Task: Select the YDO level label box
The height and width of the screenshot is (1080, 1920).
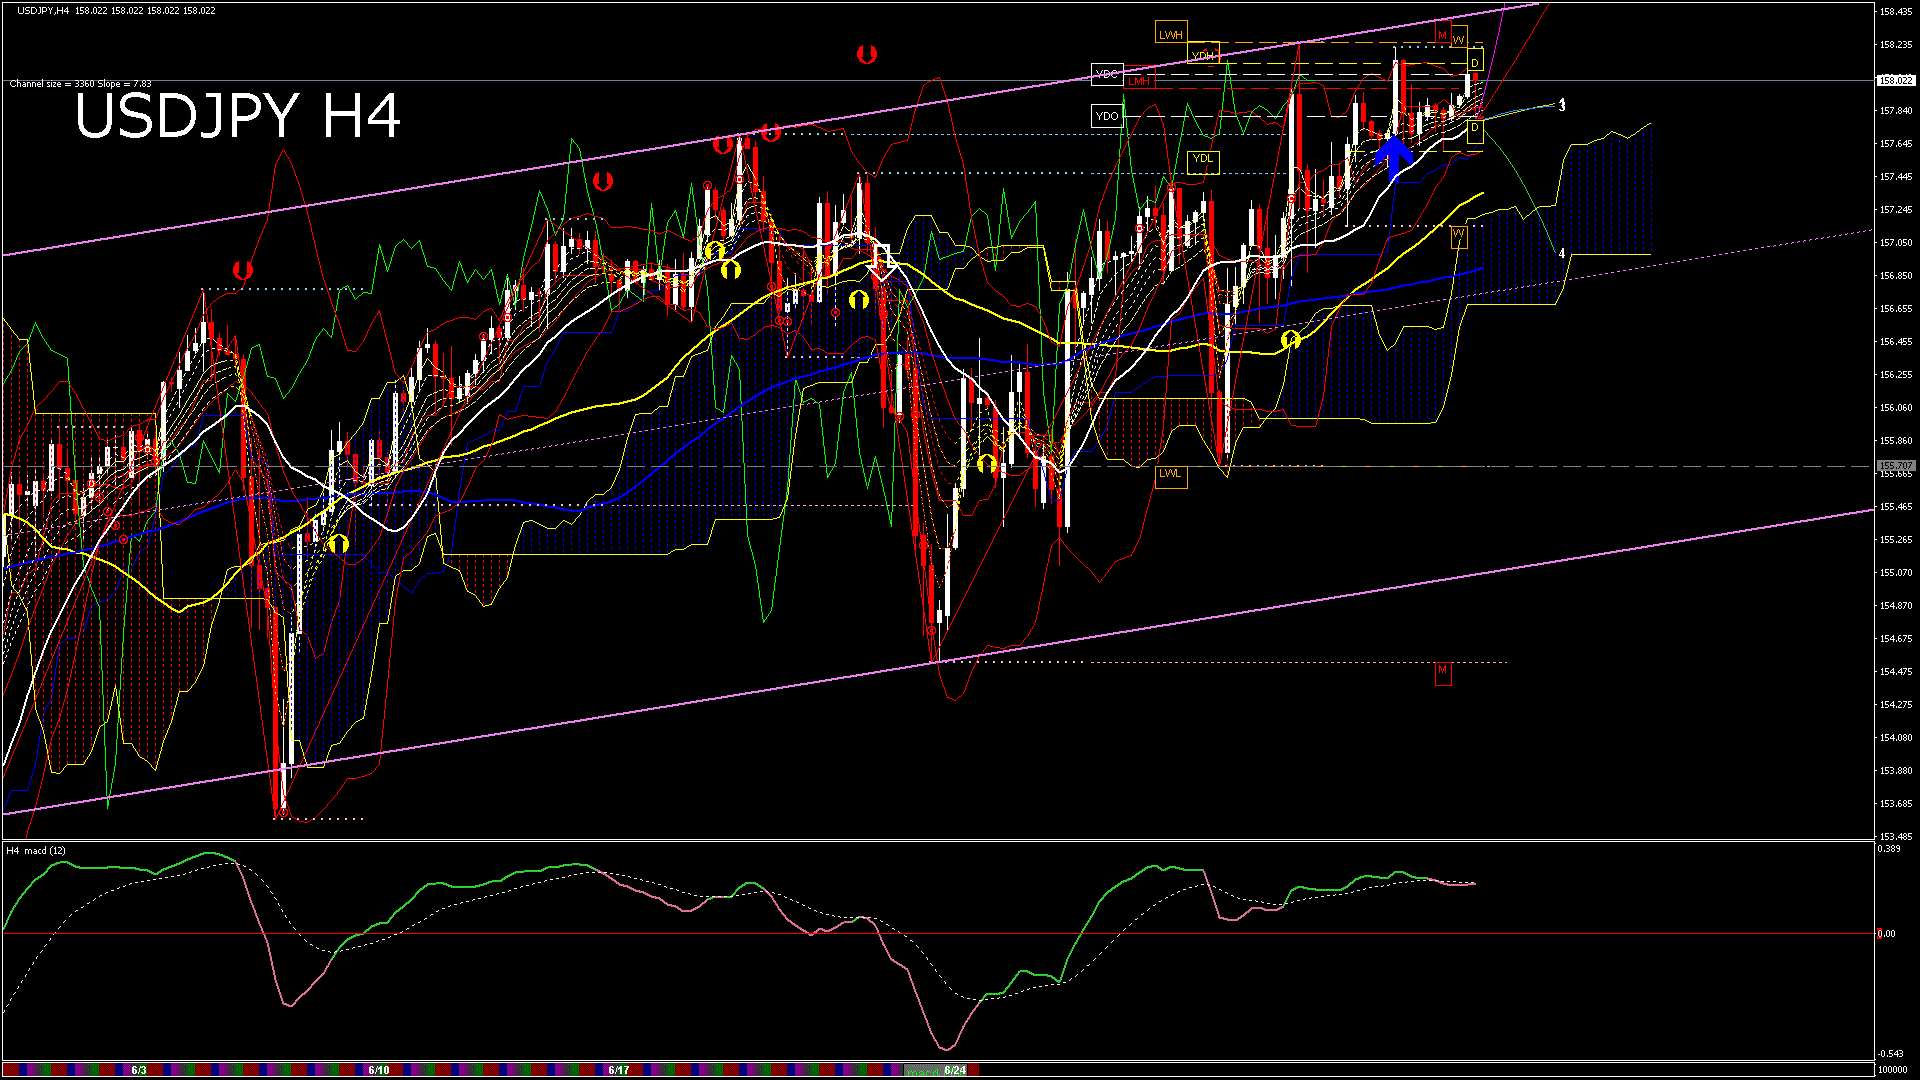Action: click(1107, 116)
